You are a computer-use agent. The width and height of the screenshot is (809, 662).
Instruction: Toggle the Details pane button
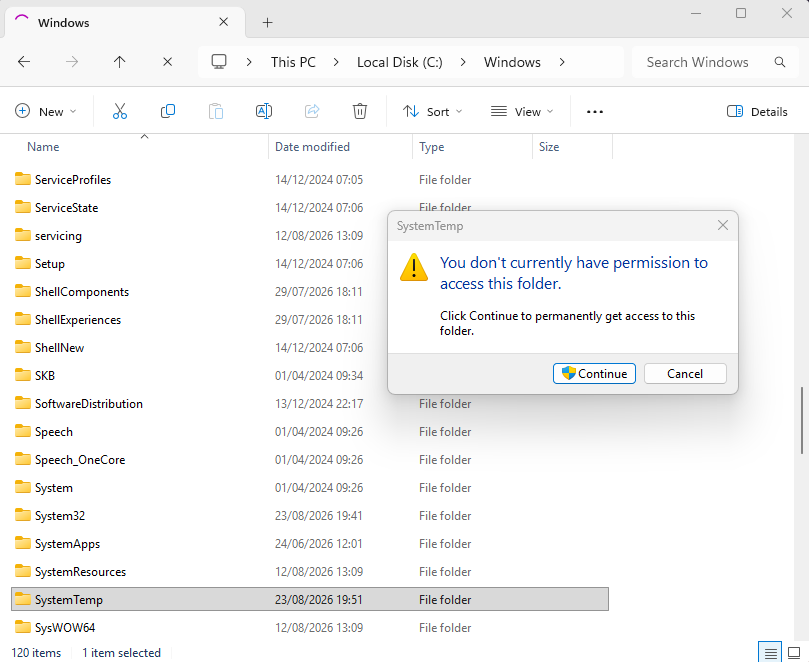pyautogui.click(x=757, y=111)
